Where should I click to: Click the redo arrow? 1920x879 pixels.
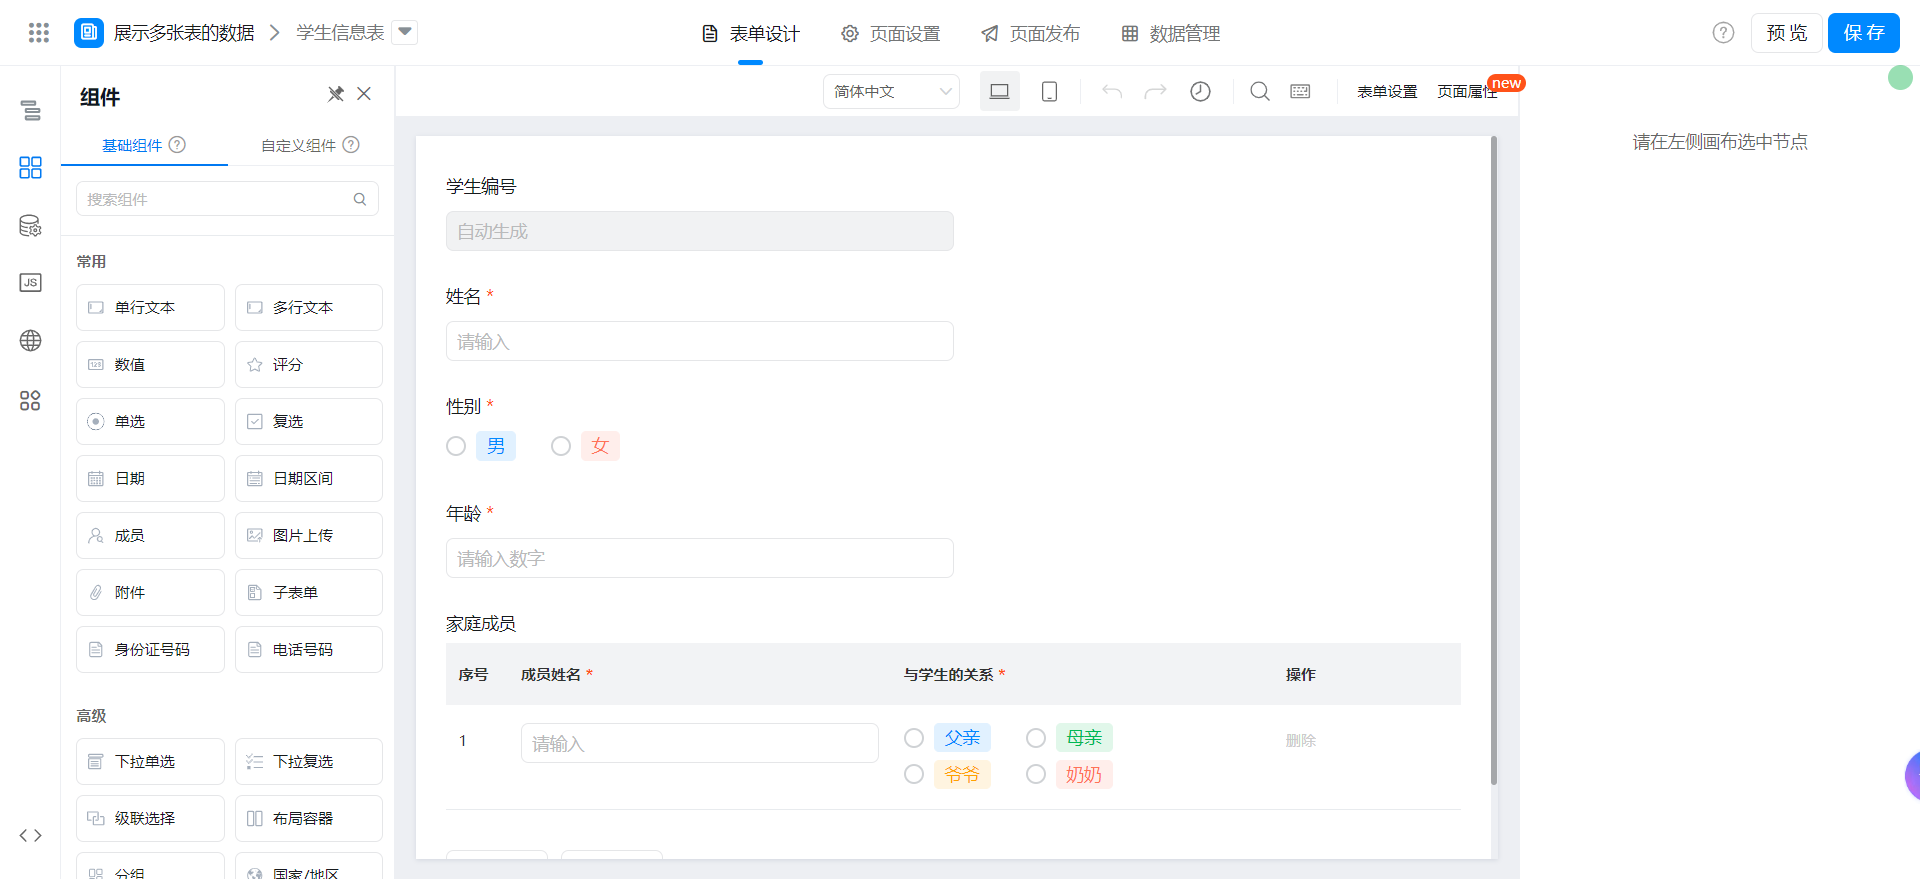click(x=1155, y=91)
